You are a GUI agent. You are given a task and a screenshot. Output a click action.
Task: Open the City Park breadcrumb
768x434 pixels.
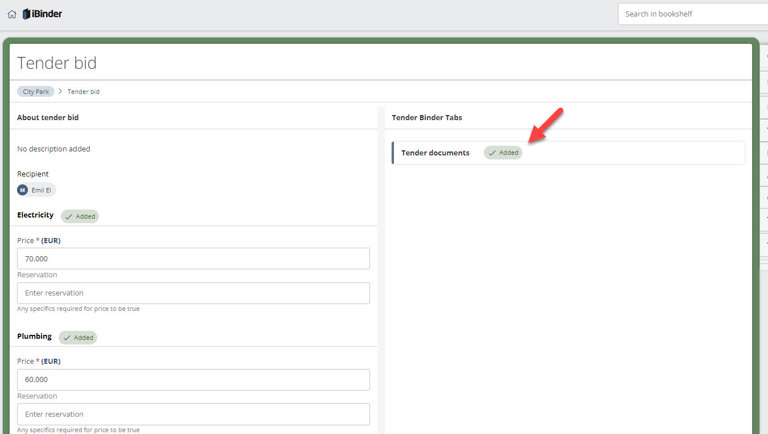(36, 92)
